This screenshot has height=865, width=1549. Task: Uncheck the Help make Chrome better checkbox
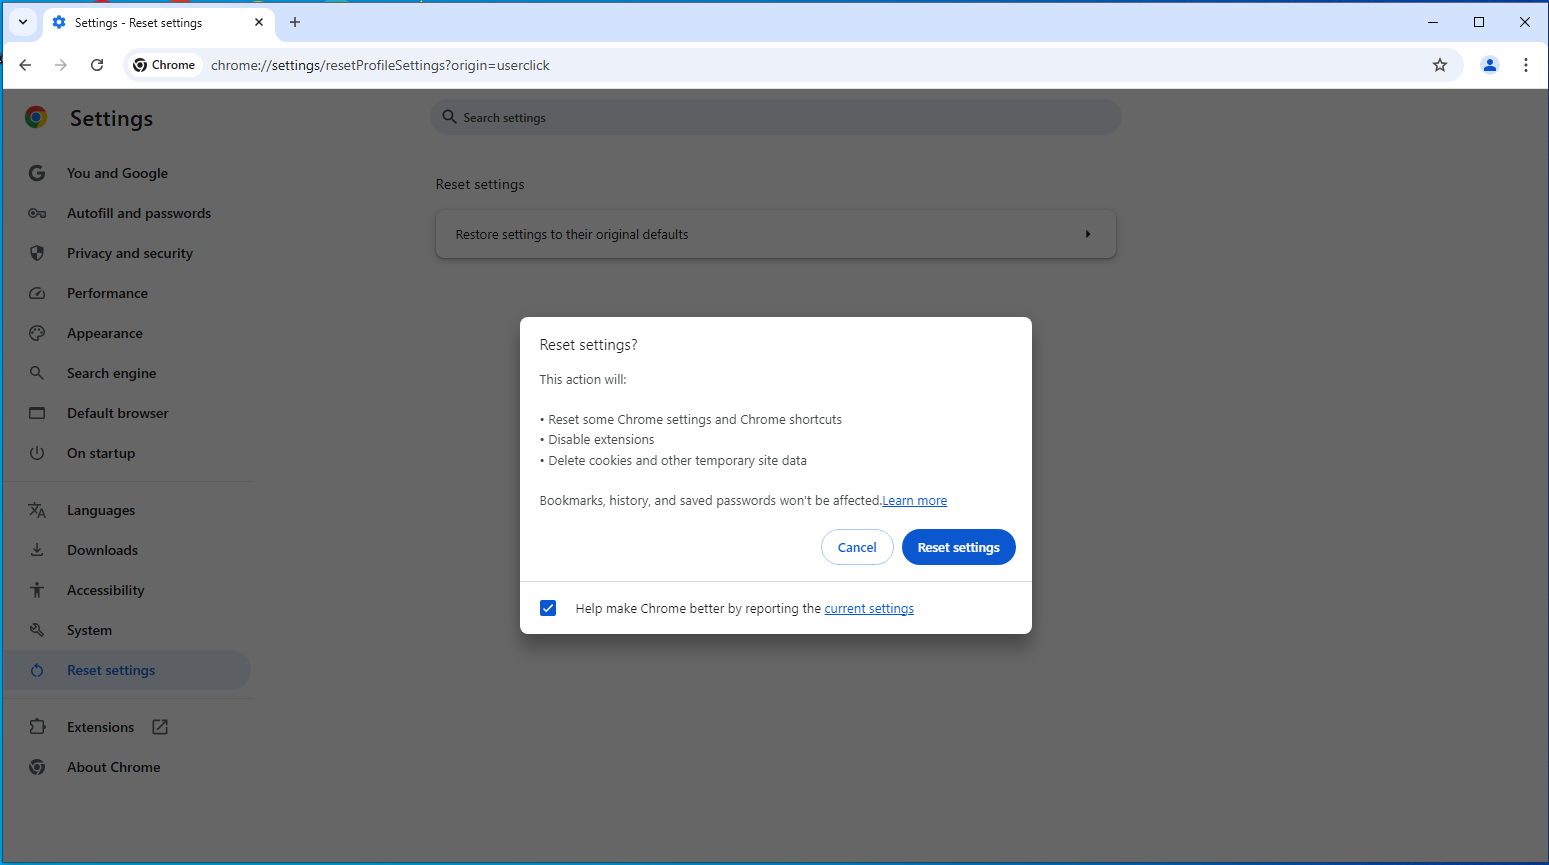(x=548, y=608)
